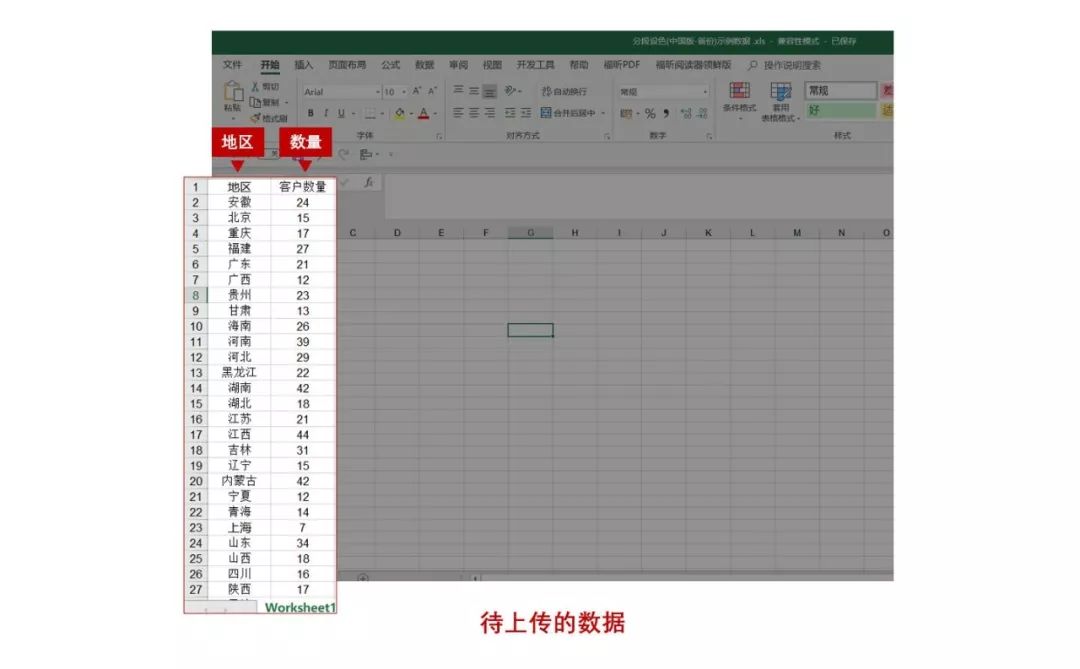This screenshot has height=669, width=1080.
Task: Select column G header
Action: pyautogui.click(x=530, y=233)
